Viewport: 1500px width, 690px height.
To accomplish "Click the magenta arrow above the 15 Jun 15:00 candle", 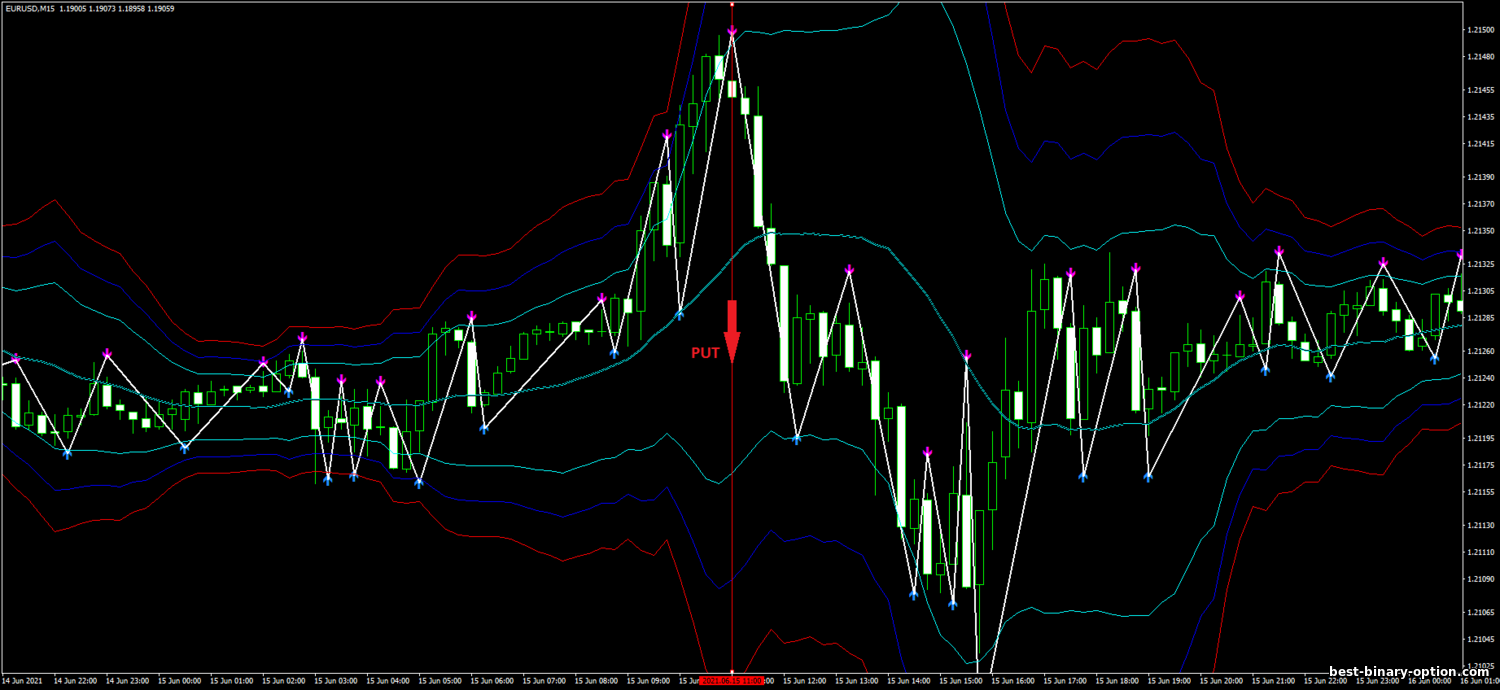I will tap(967, 356).
